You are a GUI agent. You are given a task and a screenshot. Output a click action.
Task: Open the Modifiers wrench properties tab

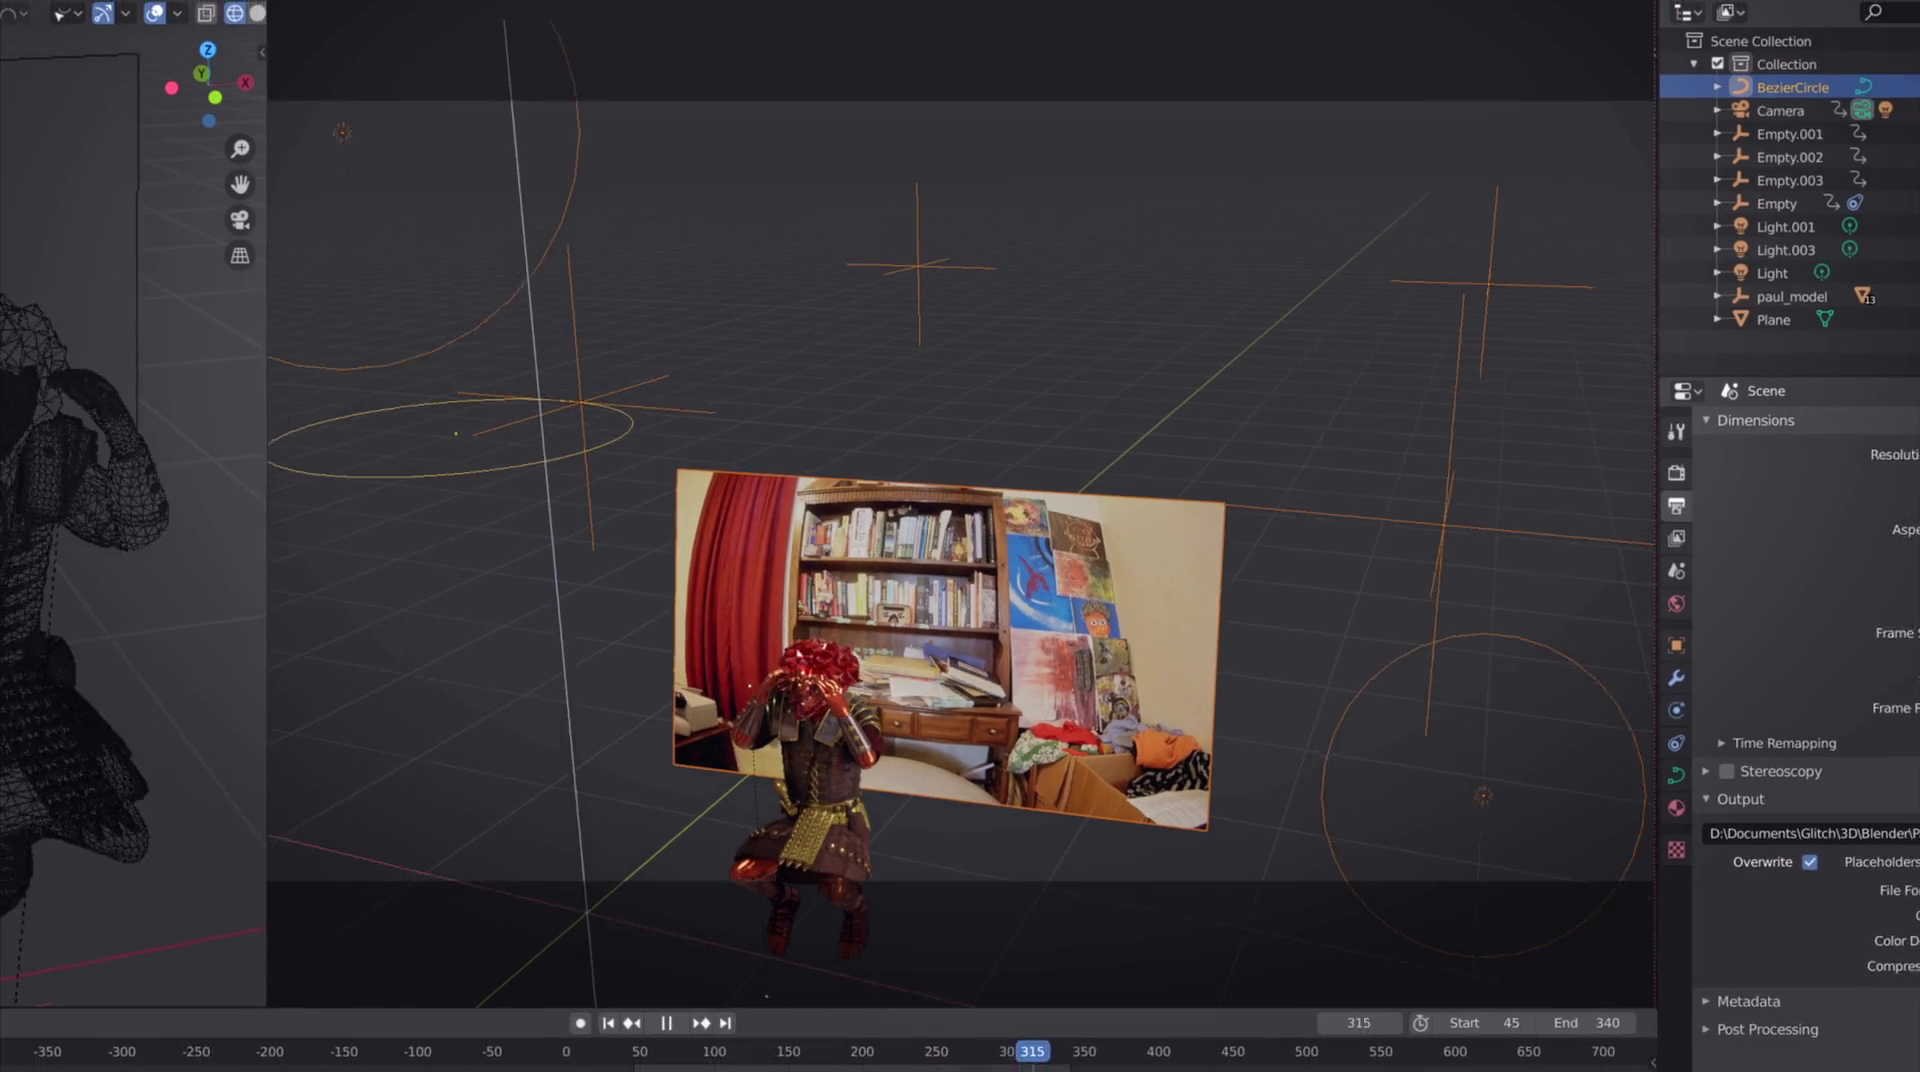click(1677, 678)
